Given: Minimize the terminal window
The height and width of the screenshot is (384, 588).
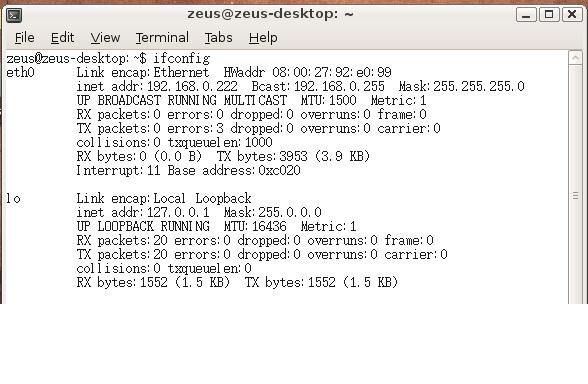Looking at the screenshot, I should pos(526,15).
